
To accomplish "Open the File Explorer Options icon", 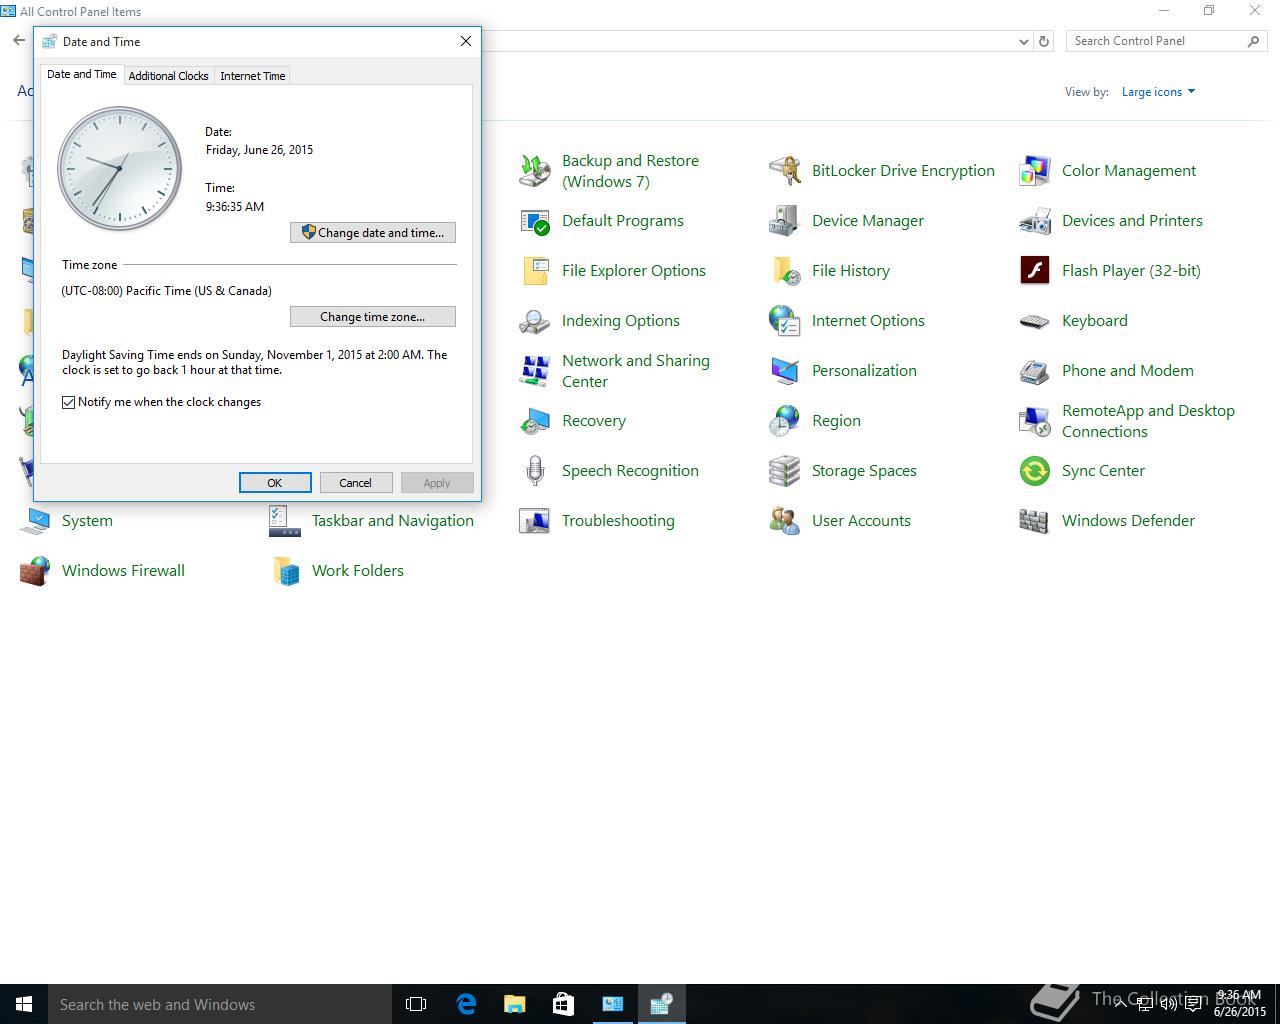I will pos(535,271).
